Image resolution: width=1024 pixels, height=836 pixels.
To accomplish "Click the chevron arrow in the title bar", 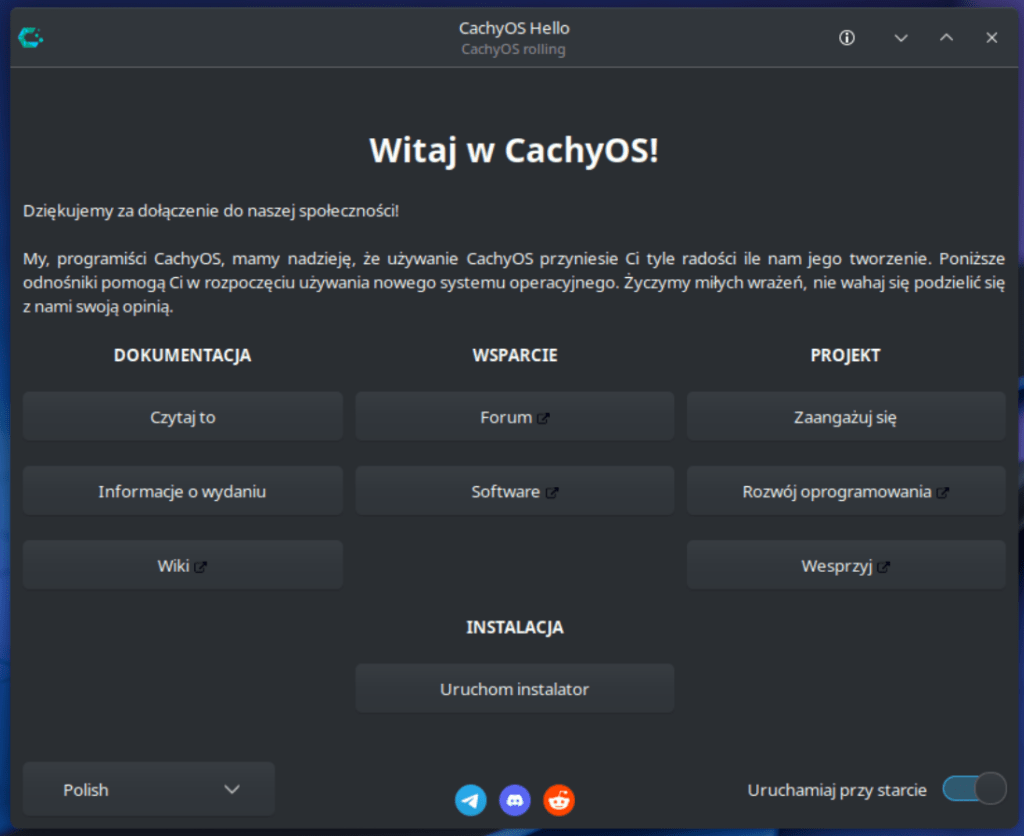I will (901, 37).
